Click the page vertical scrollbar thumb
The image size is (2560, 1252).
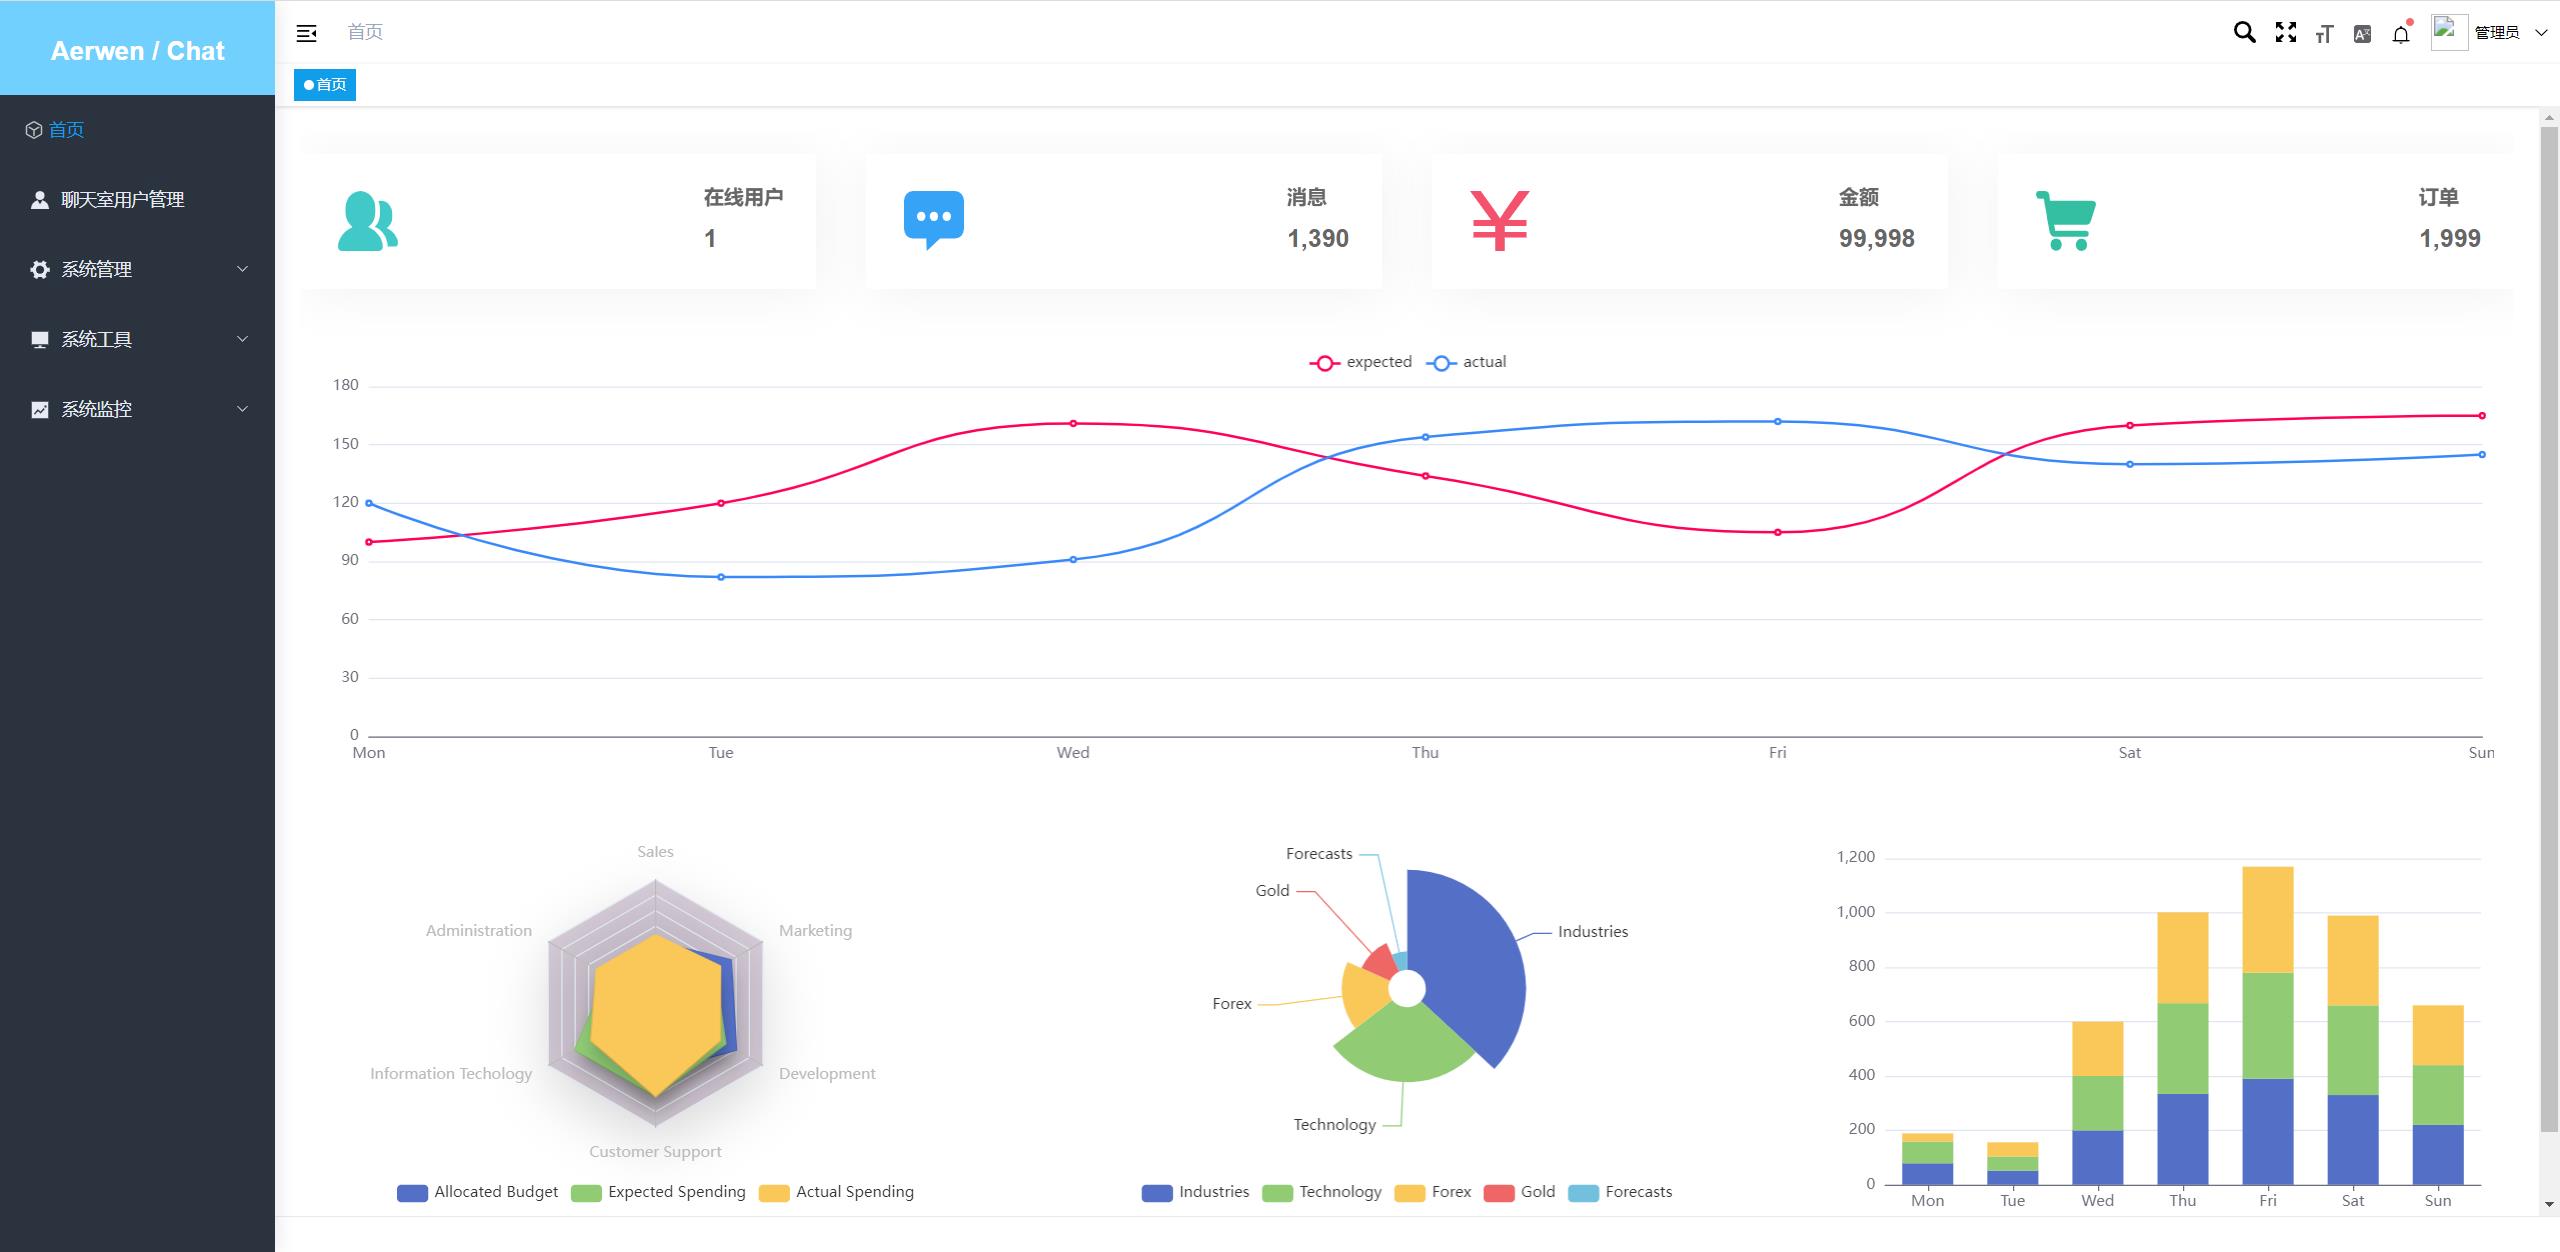point(2549,630)
